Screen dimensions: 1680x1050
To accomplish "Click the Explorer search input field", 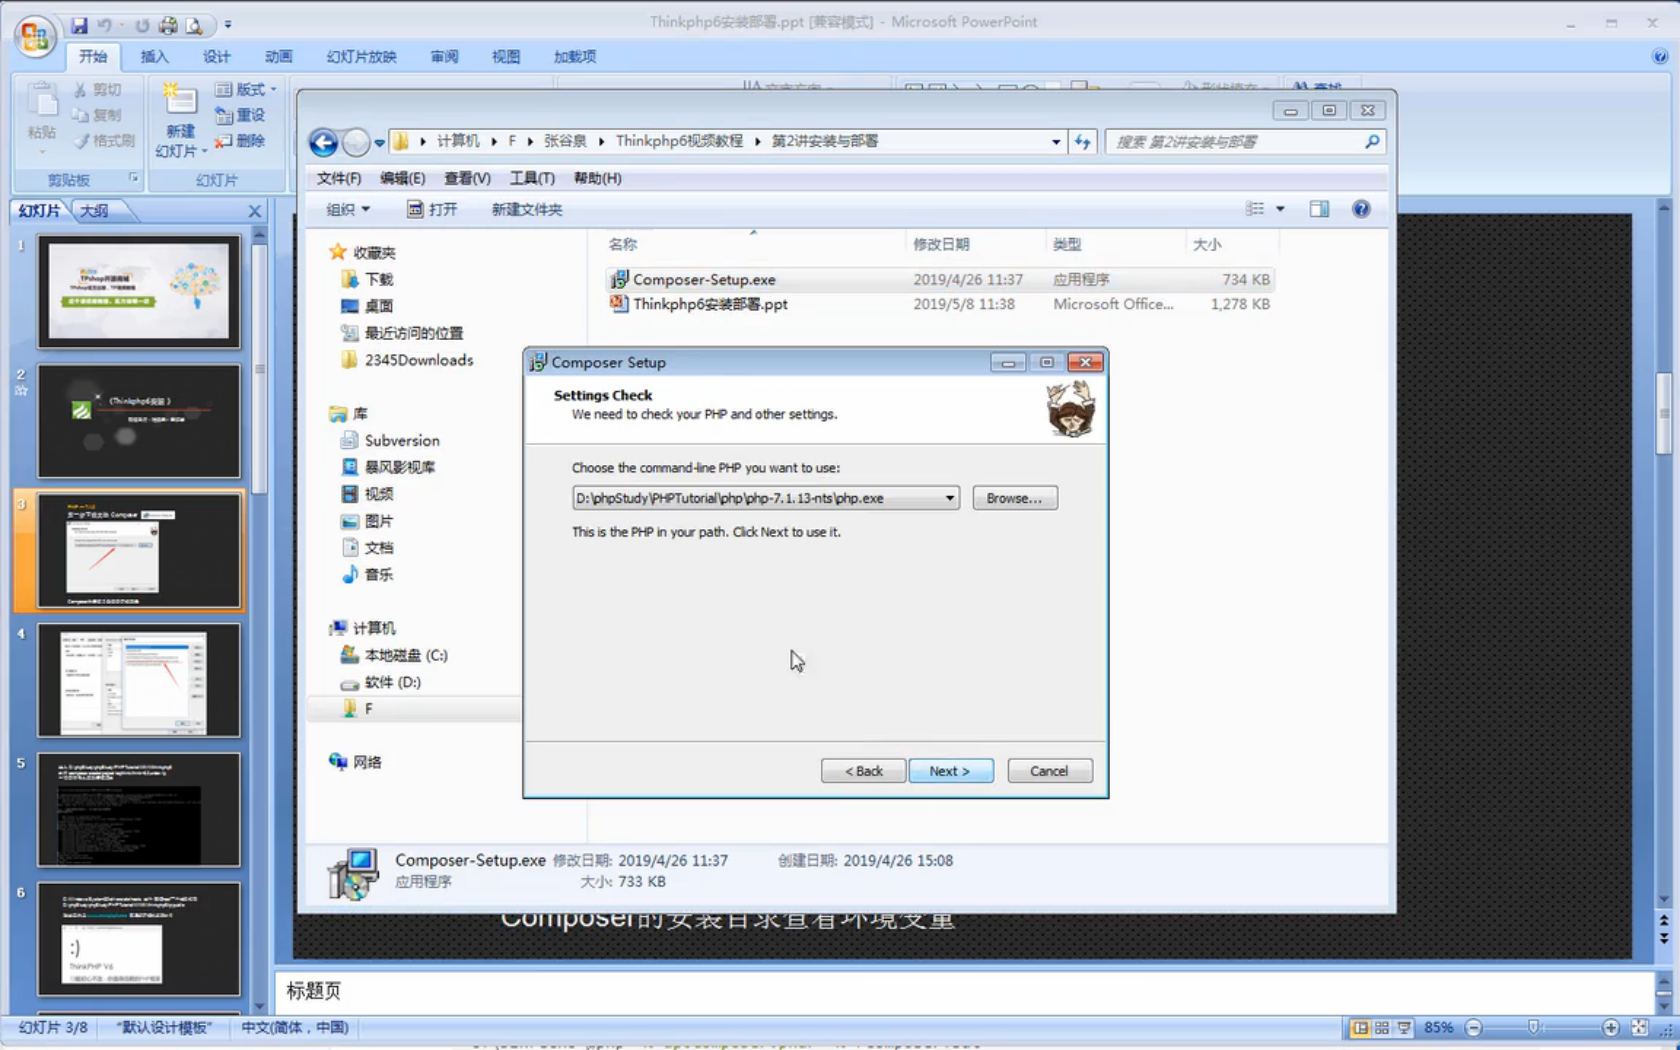I will pos(1234,142).
